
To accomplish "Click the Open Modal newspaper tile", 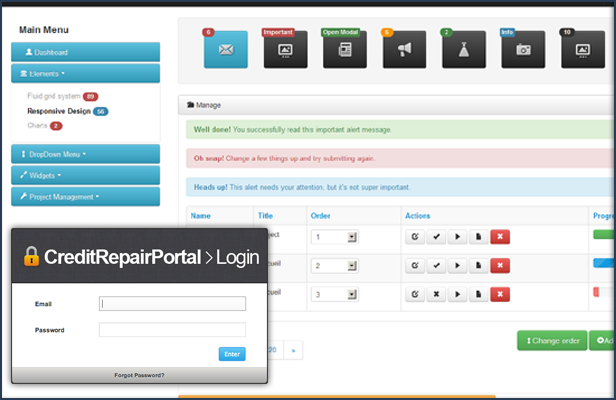I will (345, 50).
